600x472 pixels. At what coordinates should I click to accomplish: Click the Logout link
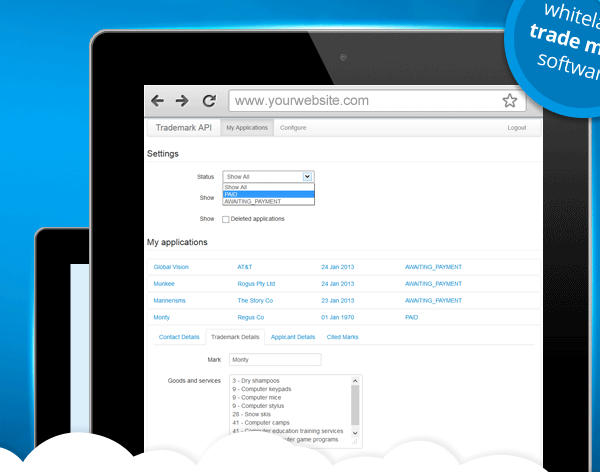(517, 128)
